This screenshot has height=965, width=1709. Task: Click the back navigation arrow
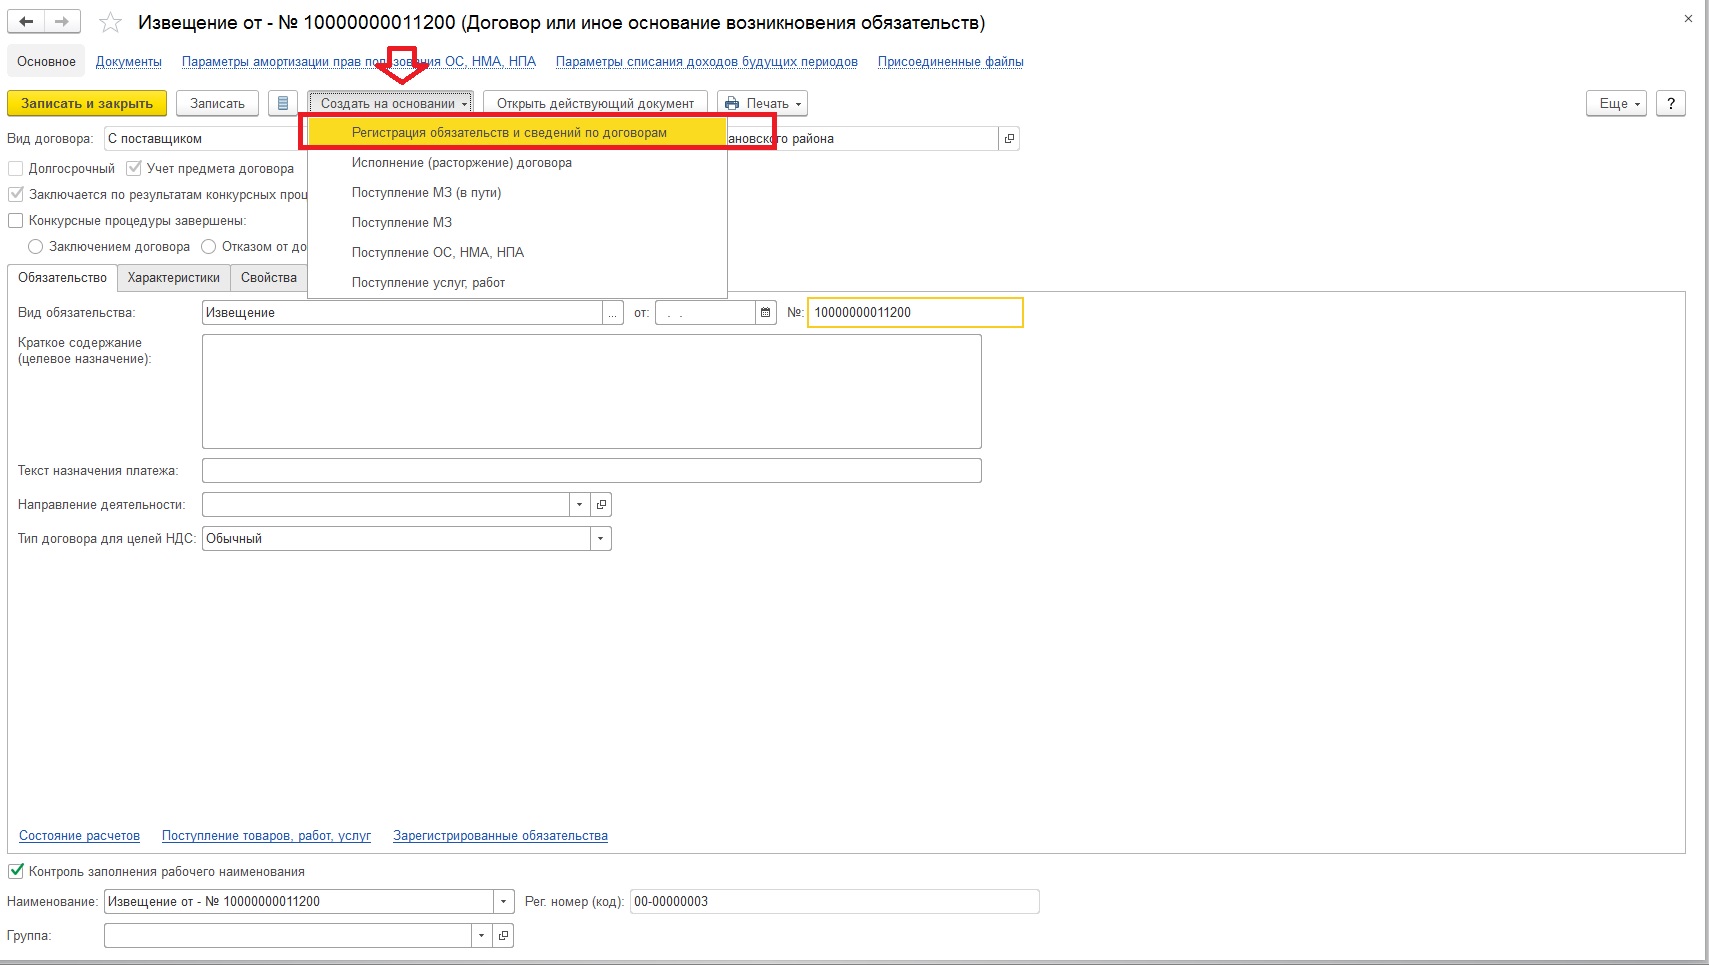coord(27,22)
